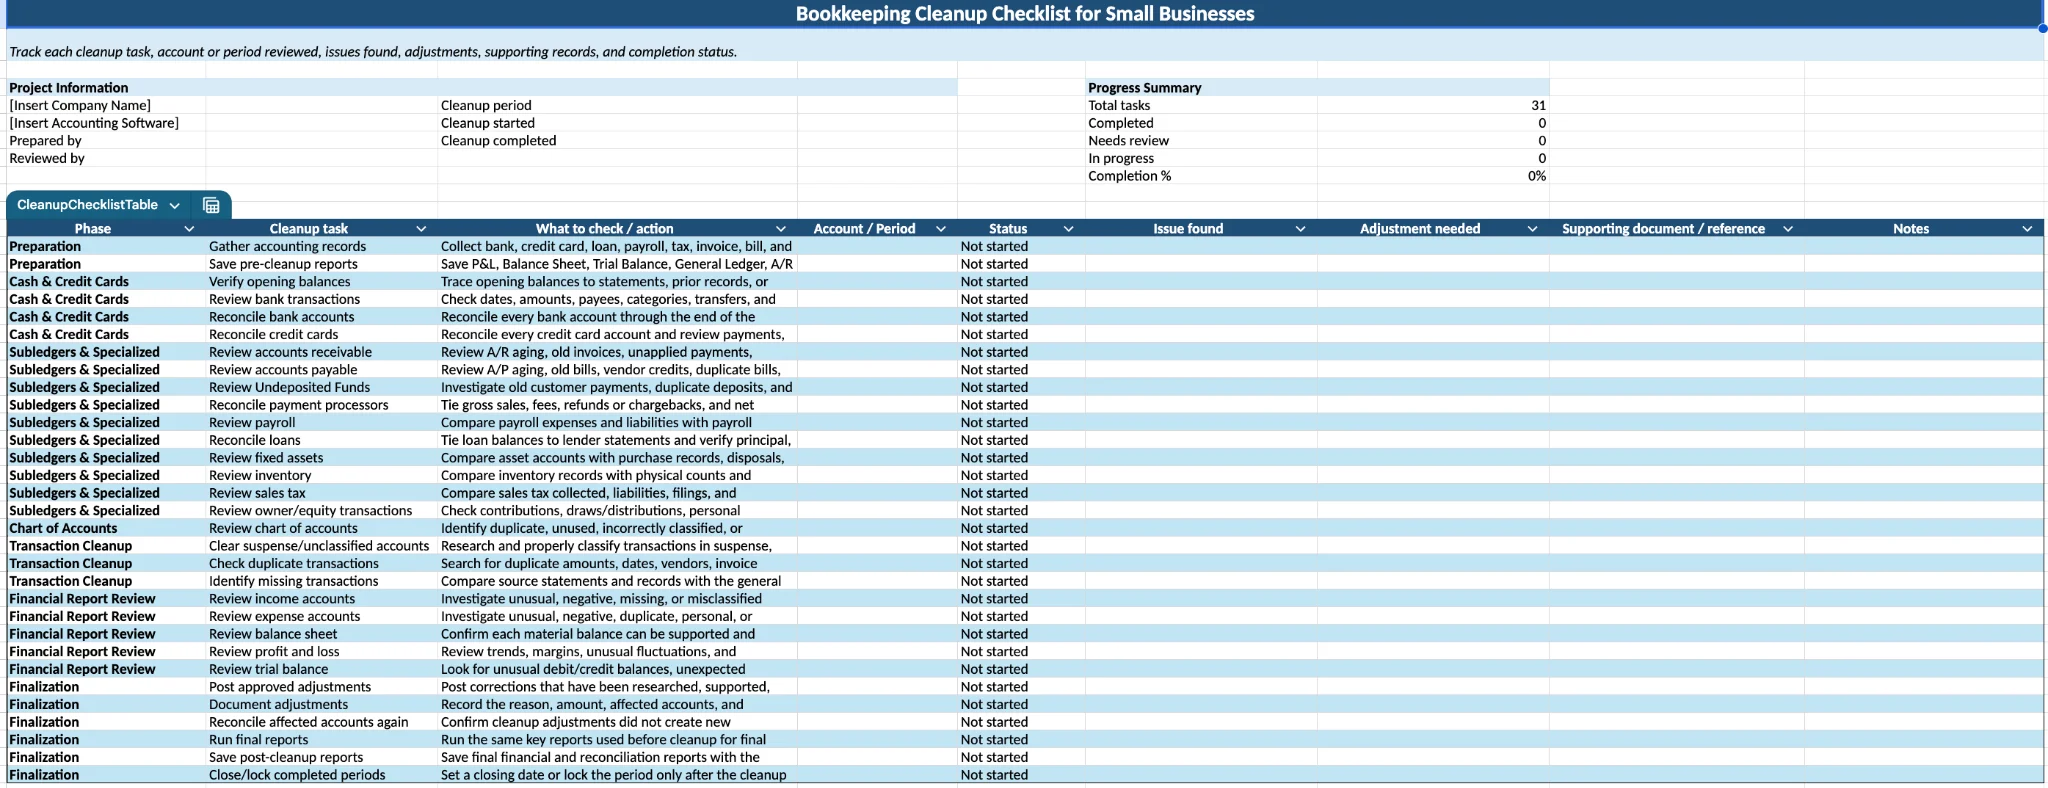Viewport: 2048px width, 788px height.
Task: Click the Review fixed assets task cell
Action: point(321,458)
